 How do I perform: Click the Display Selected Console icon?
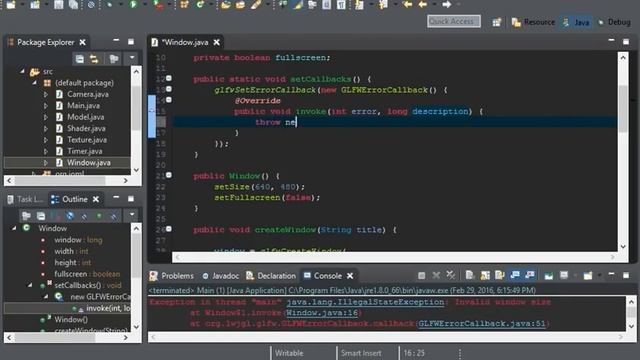[x=564, y=276]
